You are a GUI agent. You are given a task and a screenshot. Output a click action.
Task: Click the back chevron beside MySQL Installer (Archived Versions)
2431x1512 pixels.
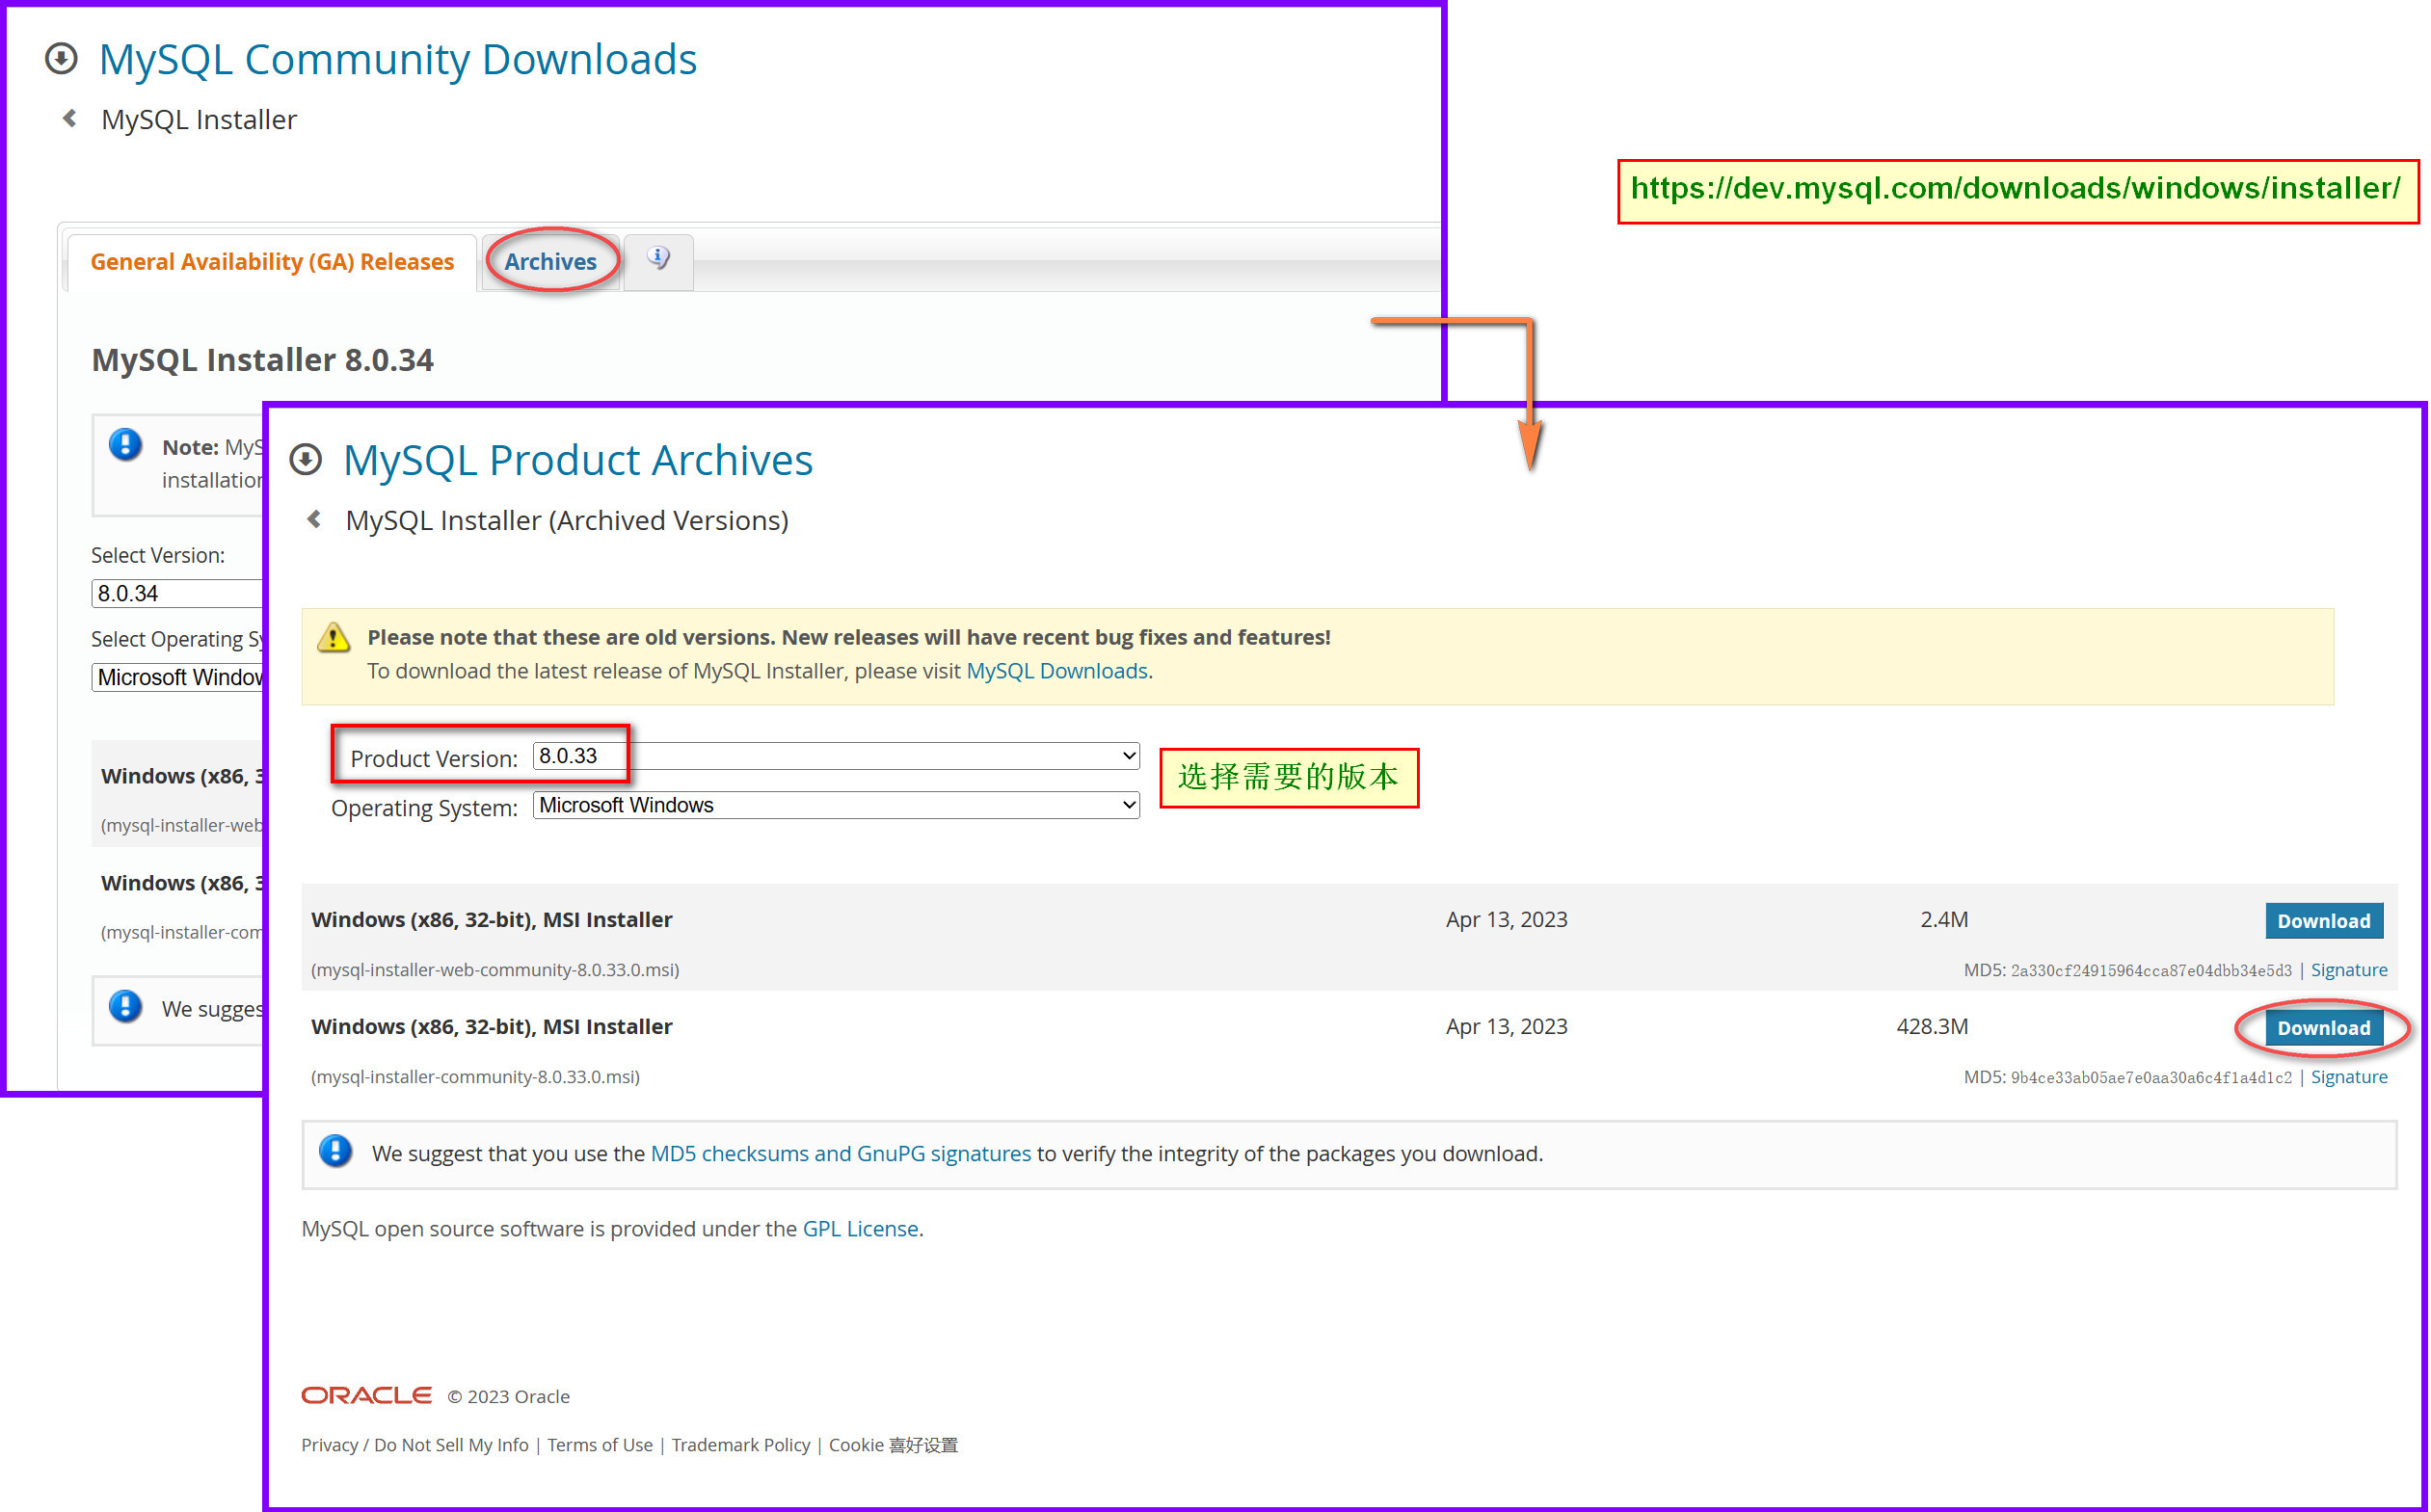tap(315, 519)
